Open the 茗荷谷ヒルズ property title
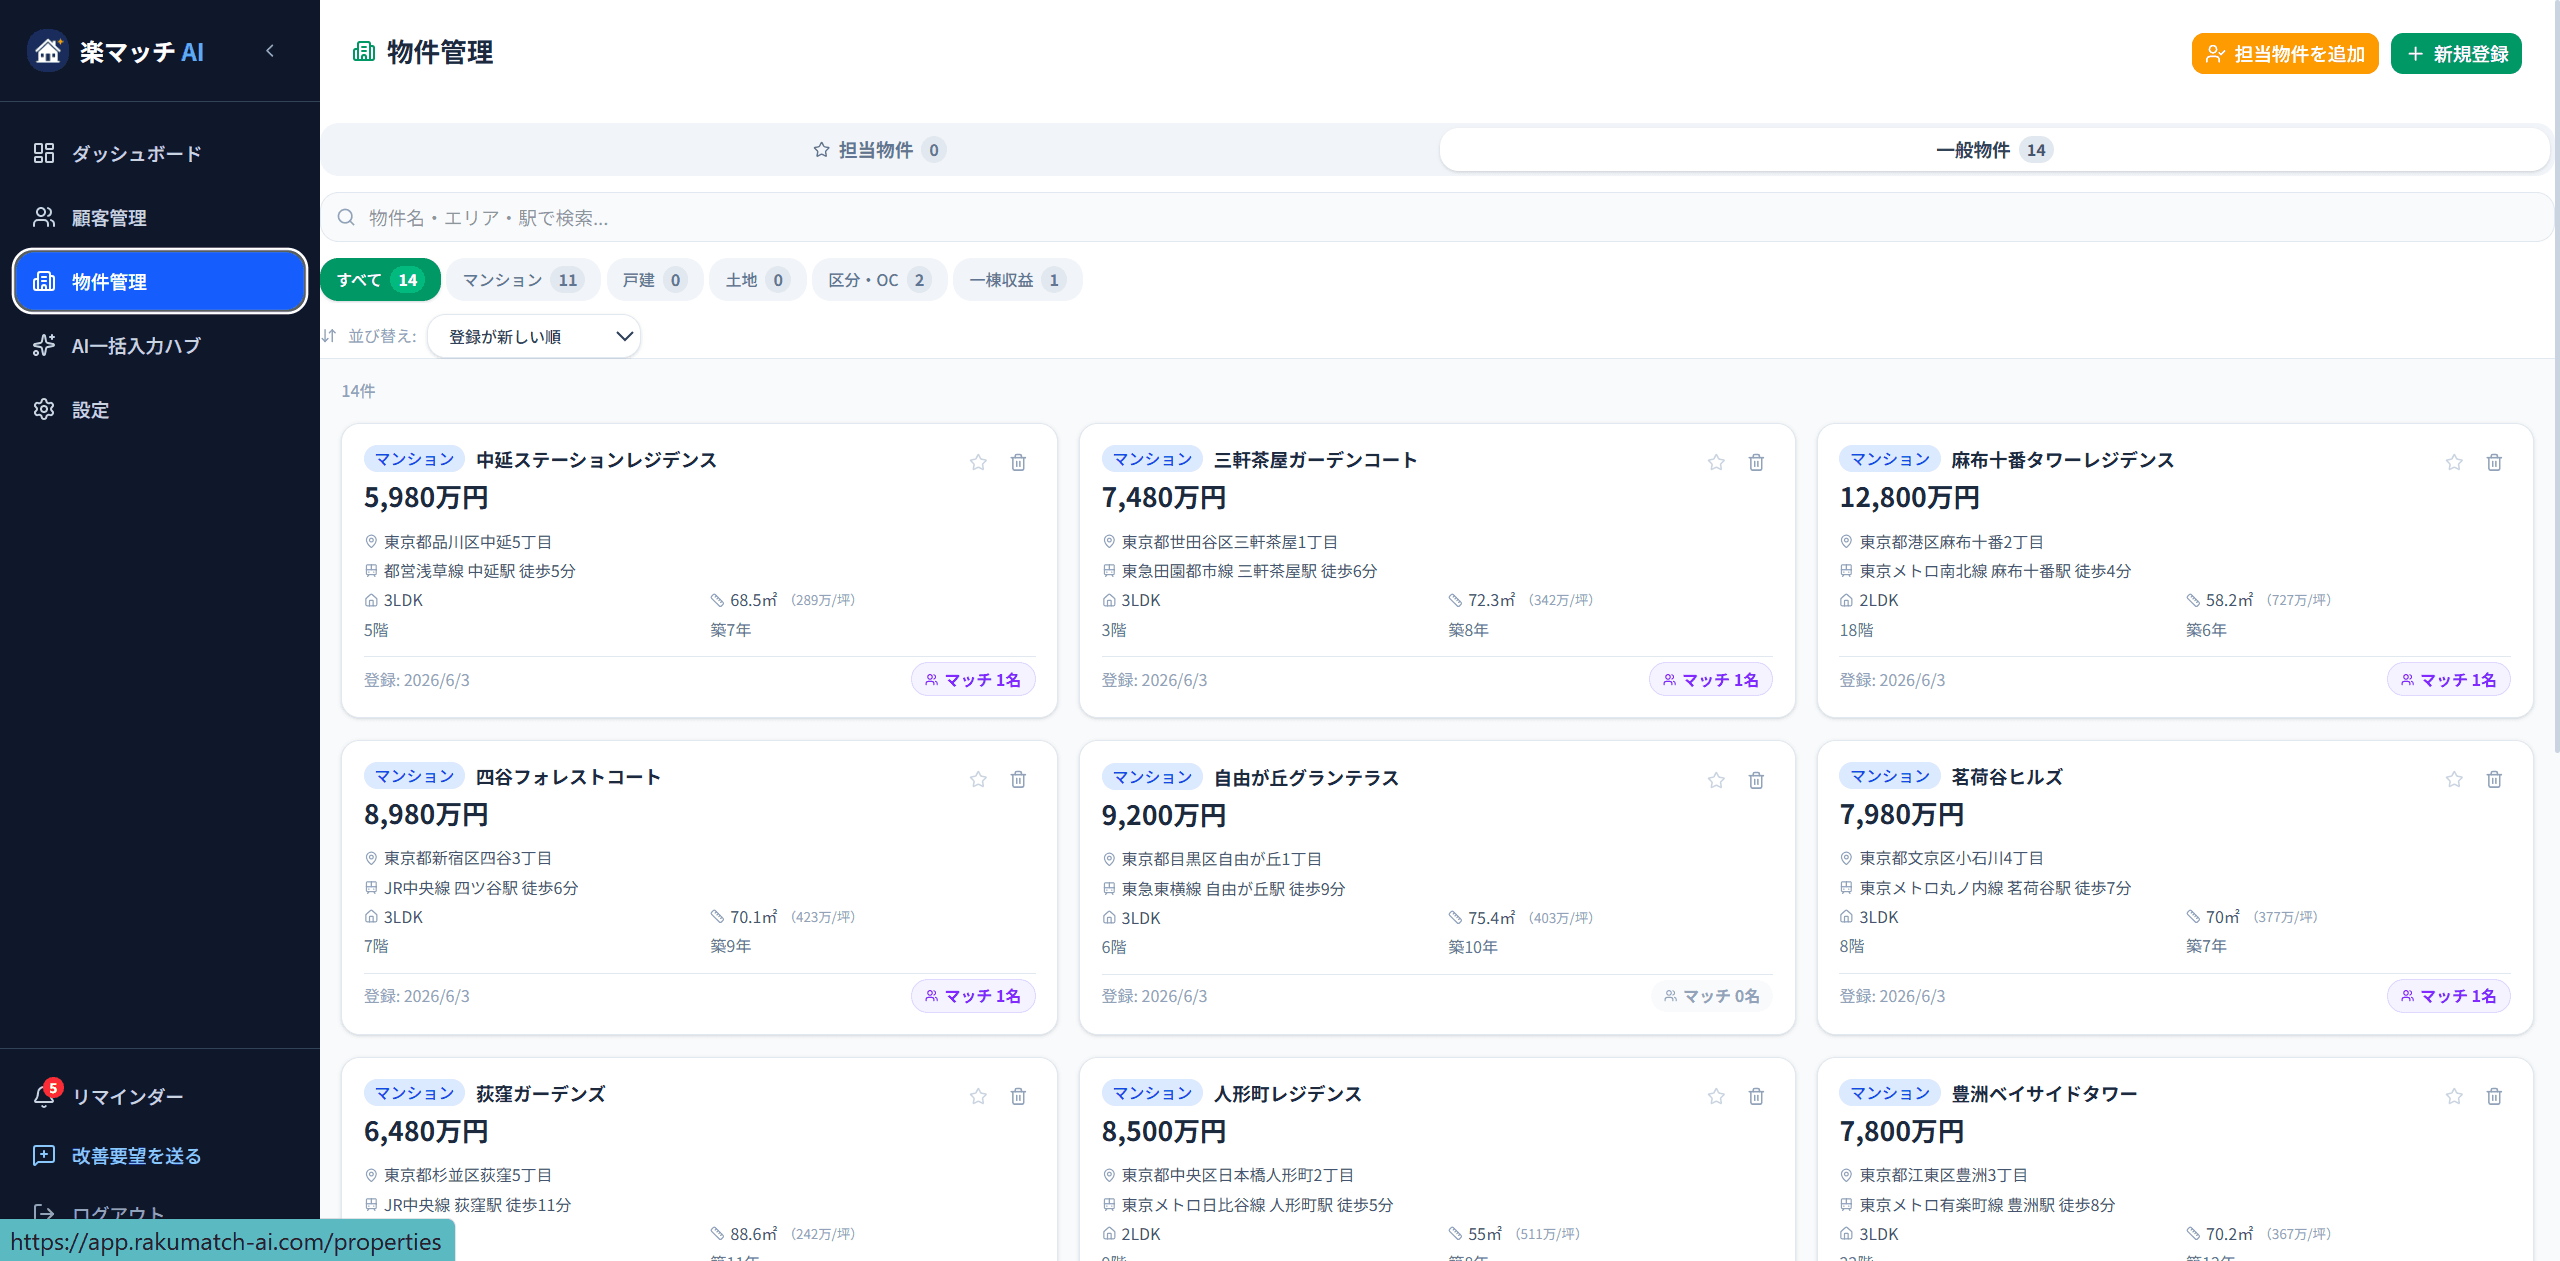Image resolution: width=2560 pixels, height=1261 pixels. 2007,777
